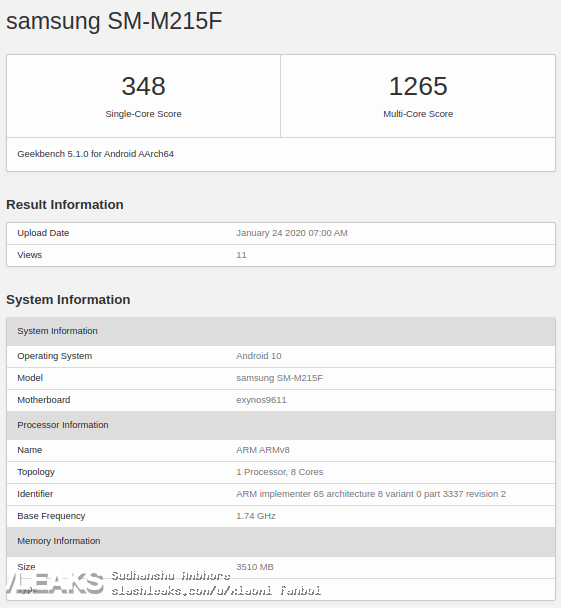
Task: Select the views count 11
Action: point(241,255)
